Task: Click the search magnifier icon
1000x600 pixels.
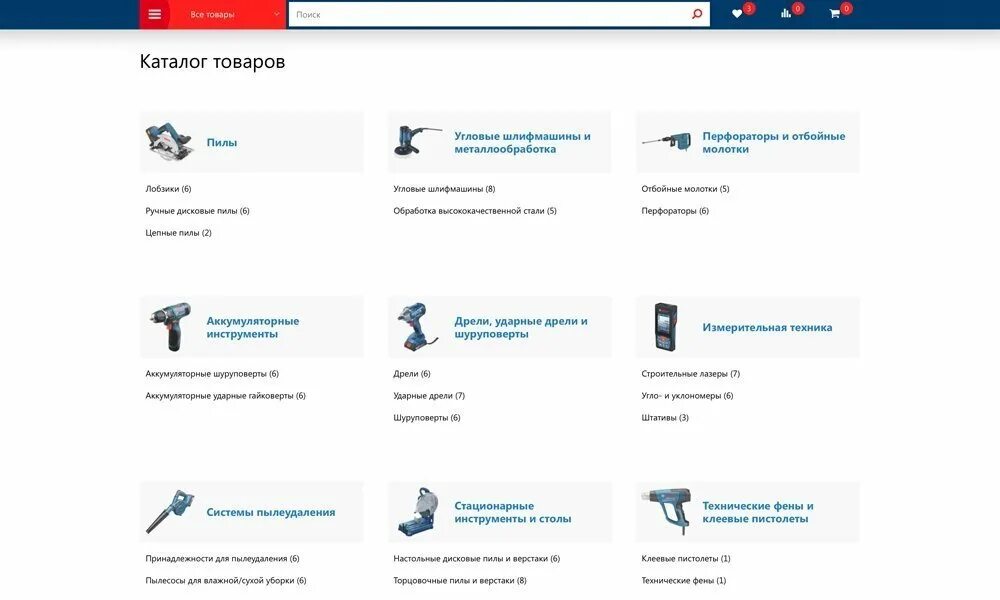Action: click(x=696, y=14)
